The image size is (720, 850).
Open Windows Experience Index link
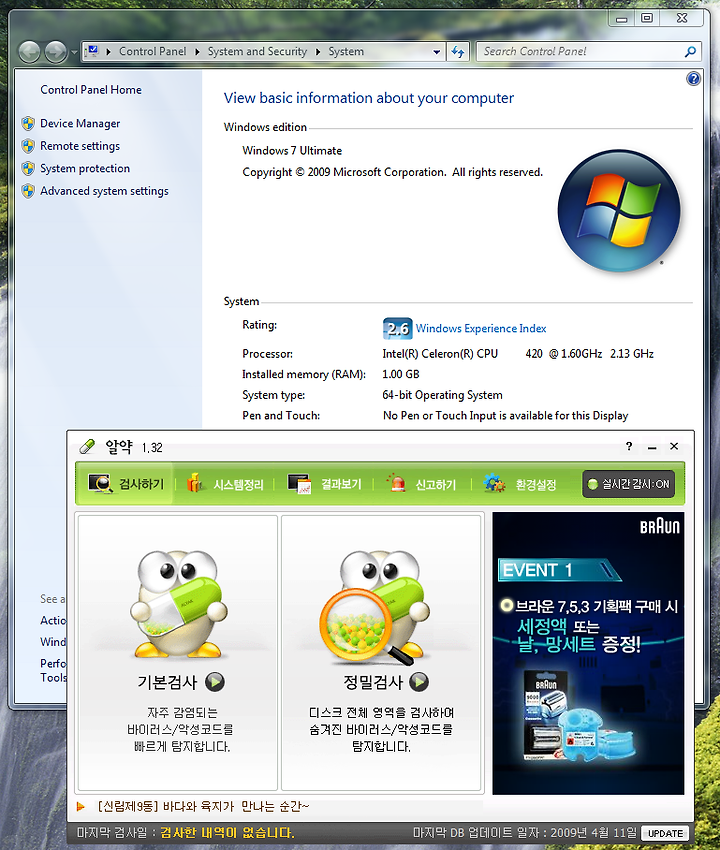[481, 329]
